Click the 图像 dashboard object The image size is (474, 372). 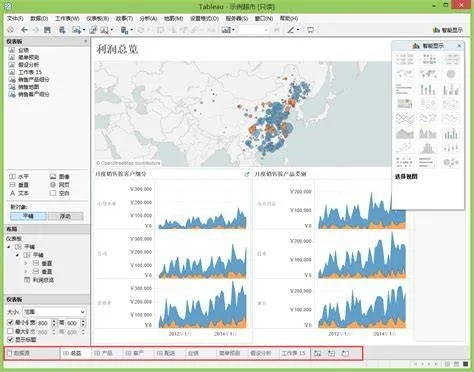coord(60,176)
